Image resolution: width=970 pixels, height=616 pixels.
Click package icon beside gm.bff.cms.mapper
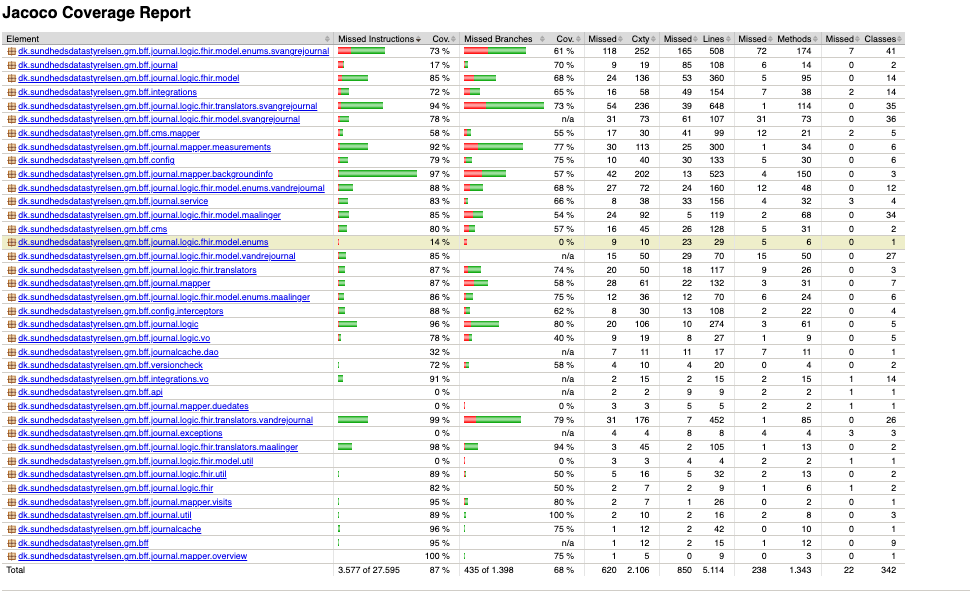pos(11,133)
